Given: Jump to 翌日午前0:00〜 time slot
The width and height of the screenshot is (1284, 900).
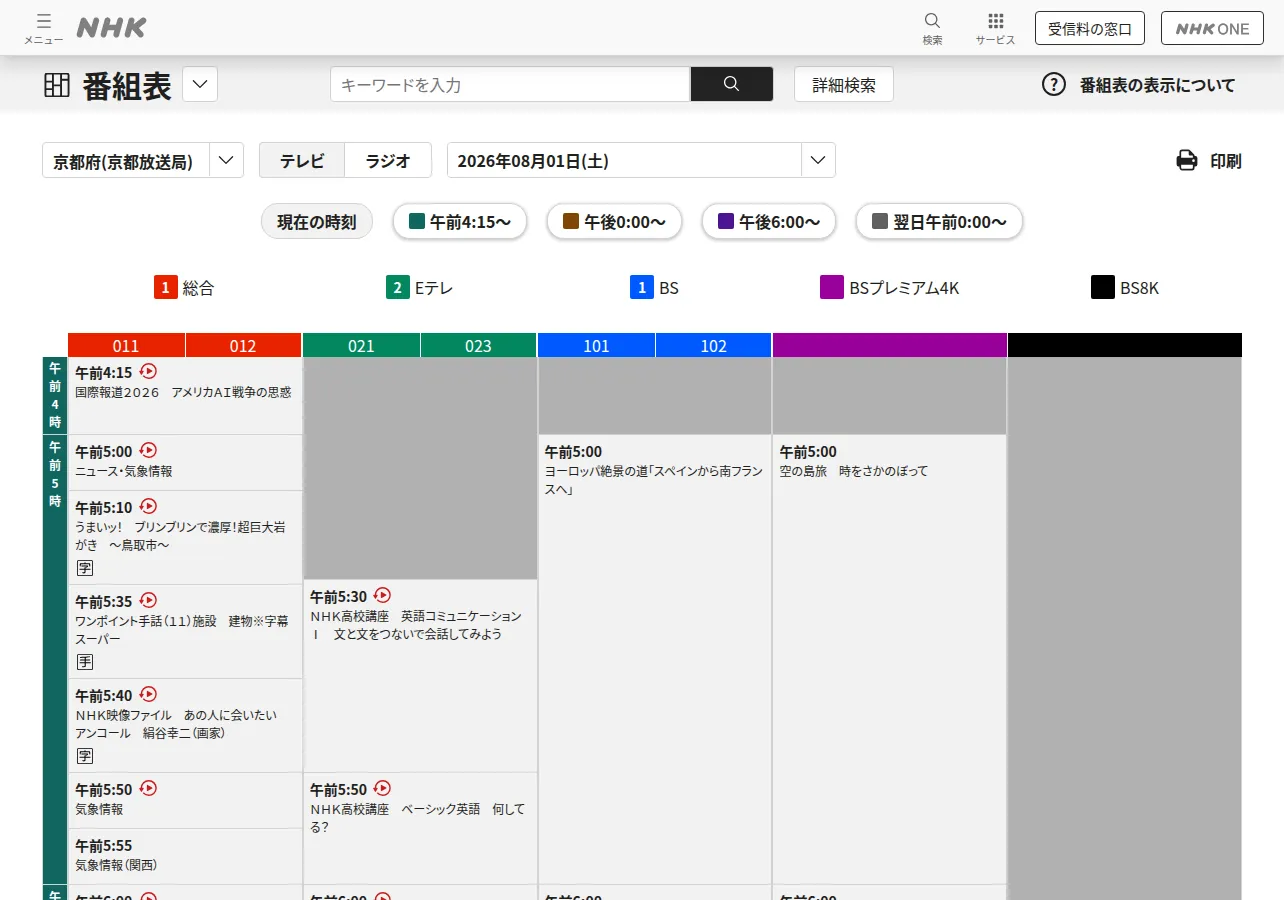Looking at the screenshot, I should (939, 222).
